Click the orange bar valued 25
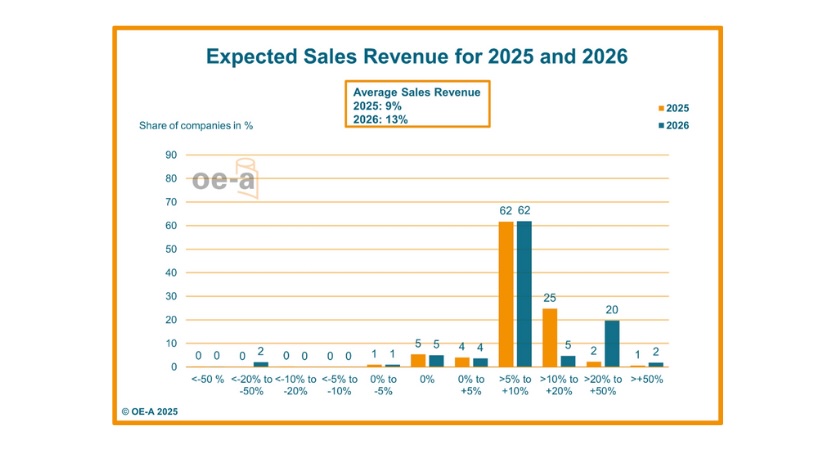The width and height of the screenshot is (840, 454). [550, 337]
